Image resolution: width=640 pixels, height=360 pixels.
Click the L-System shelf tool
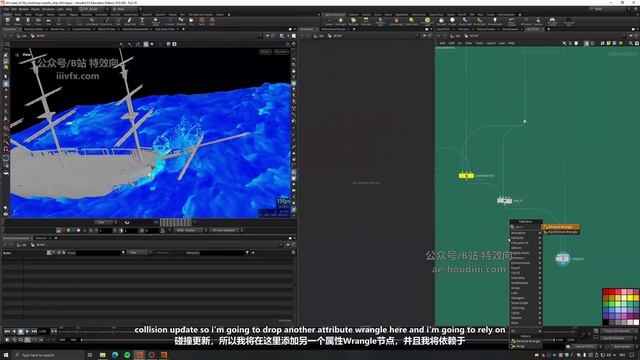tap(170, 21)
